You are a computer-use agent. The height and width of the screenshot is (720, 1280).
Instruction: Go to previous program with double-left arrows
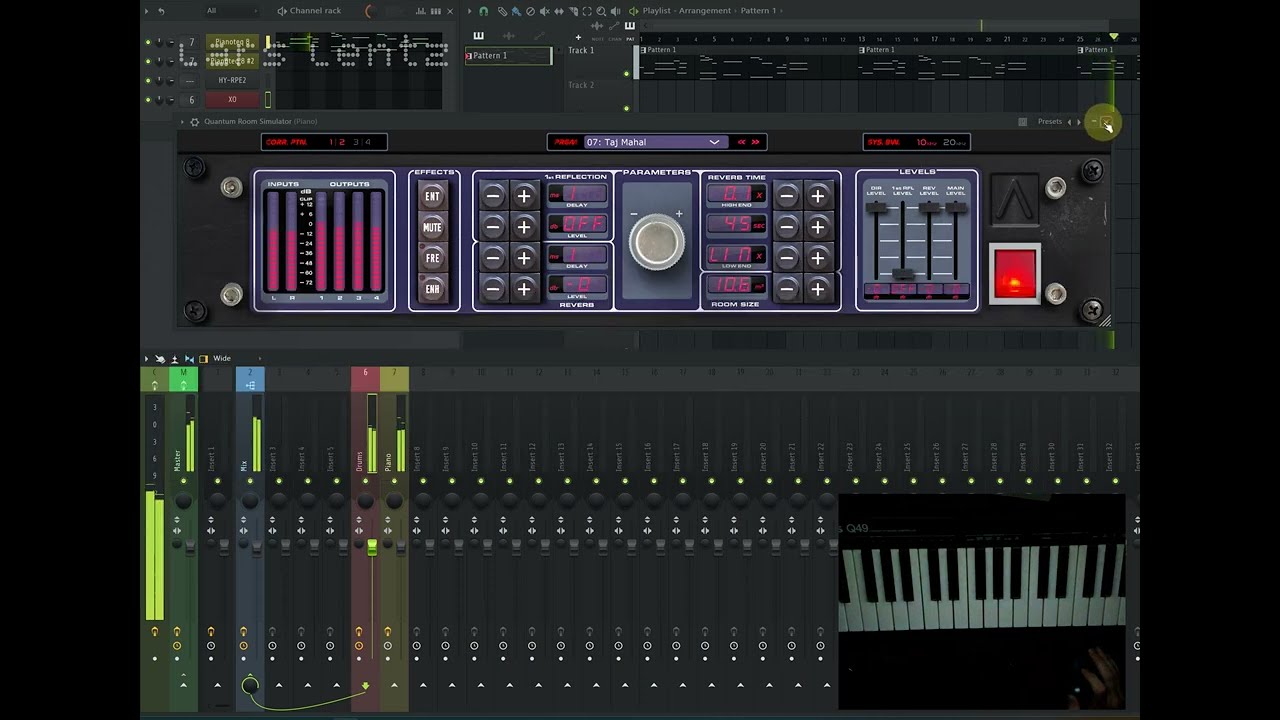click(x=742, y=142)
